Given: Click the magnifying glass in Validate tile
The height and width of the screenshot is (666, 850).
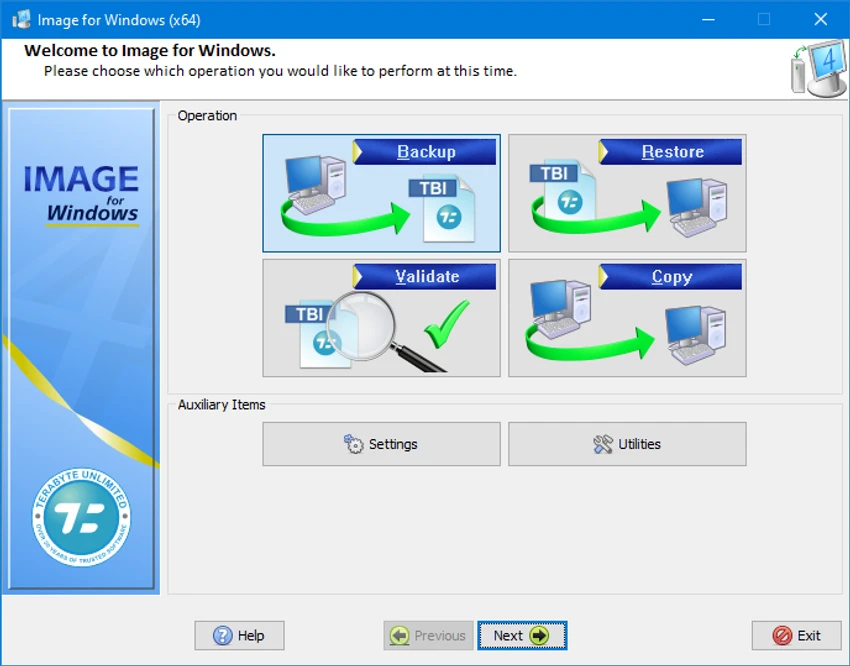Looking at the screenshot, I should [x=386, y=331].
